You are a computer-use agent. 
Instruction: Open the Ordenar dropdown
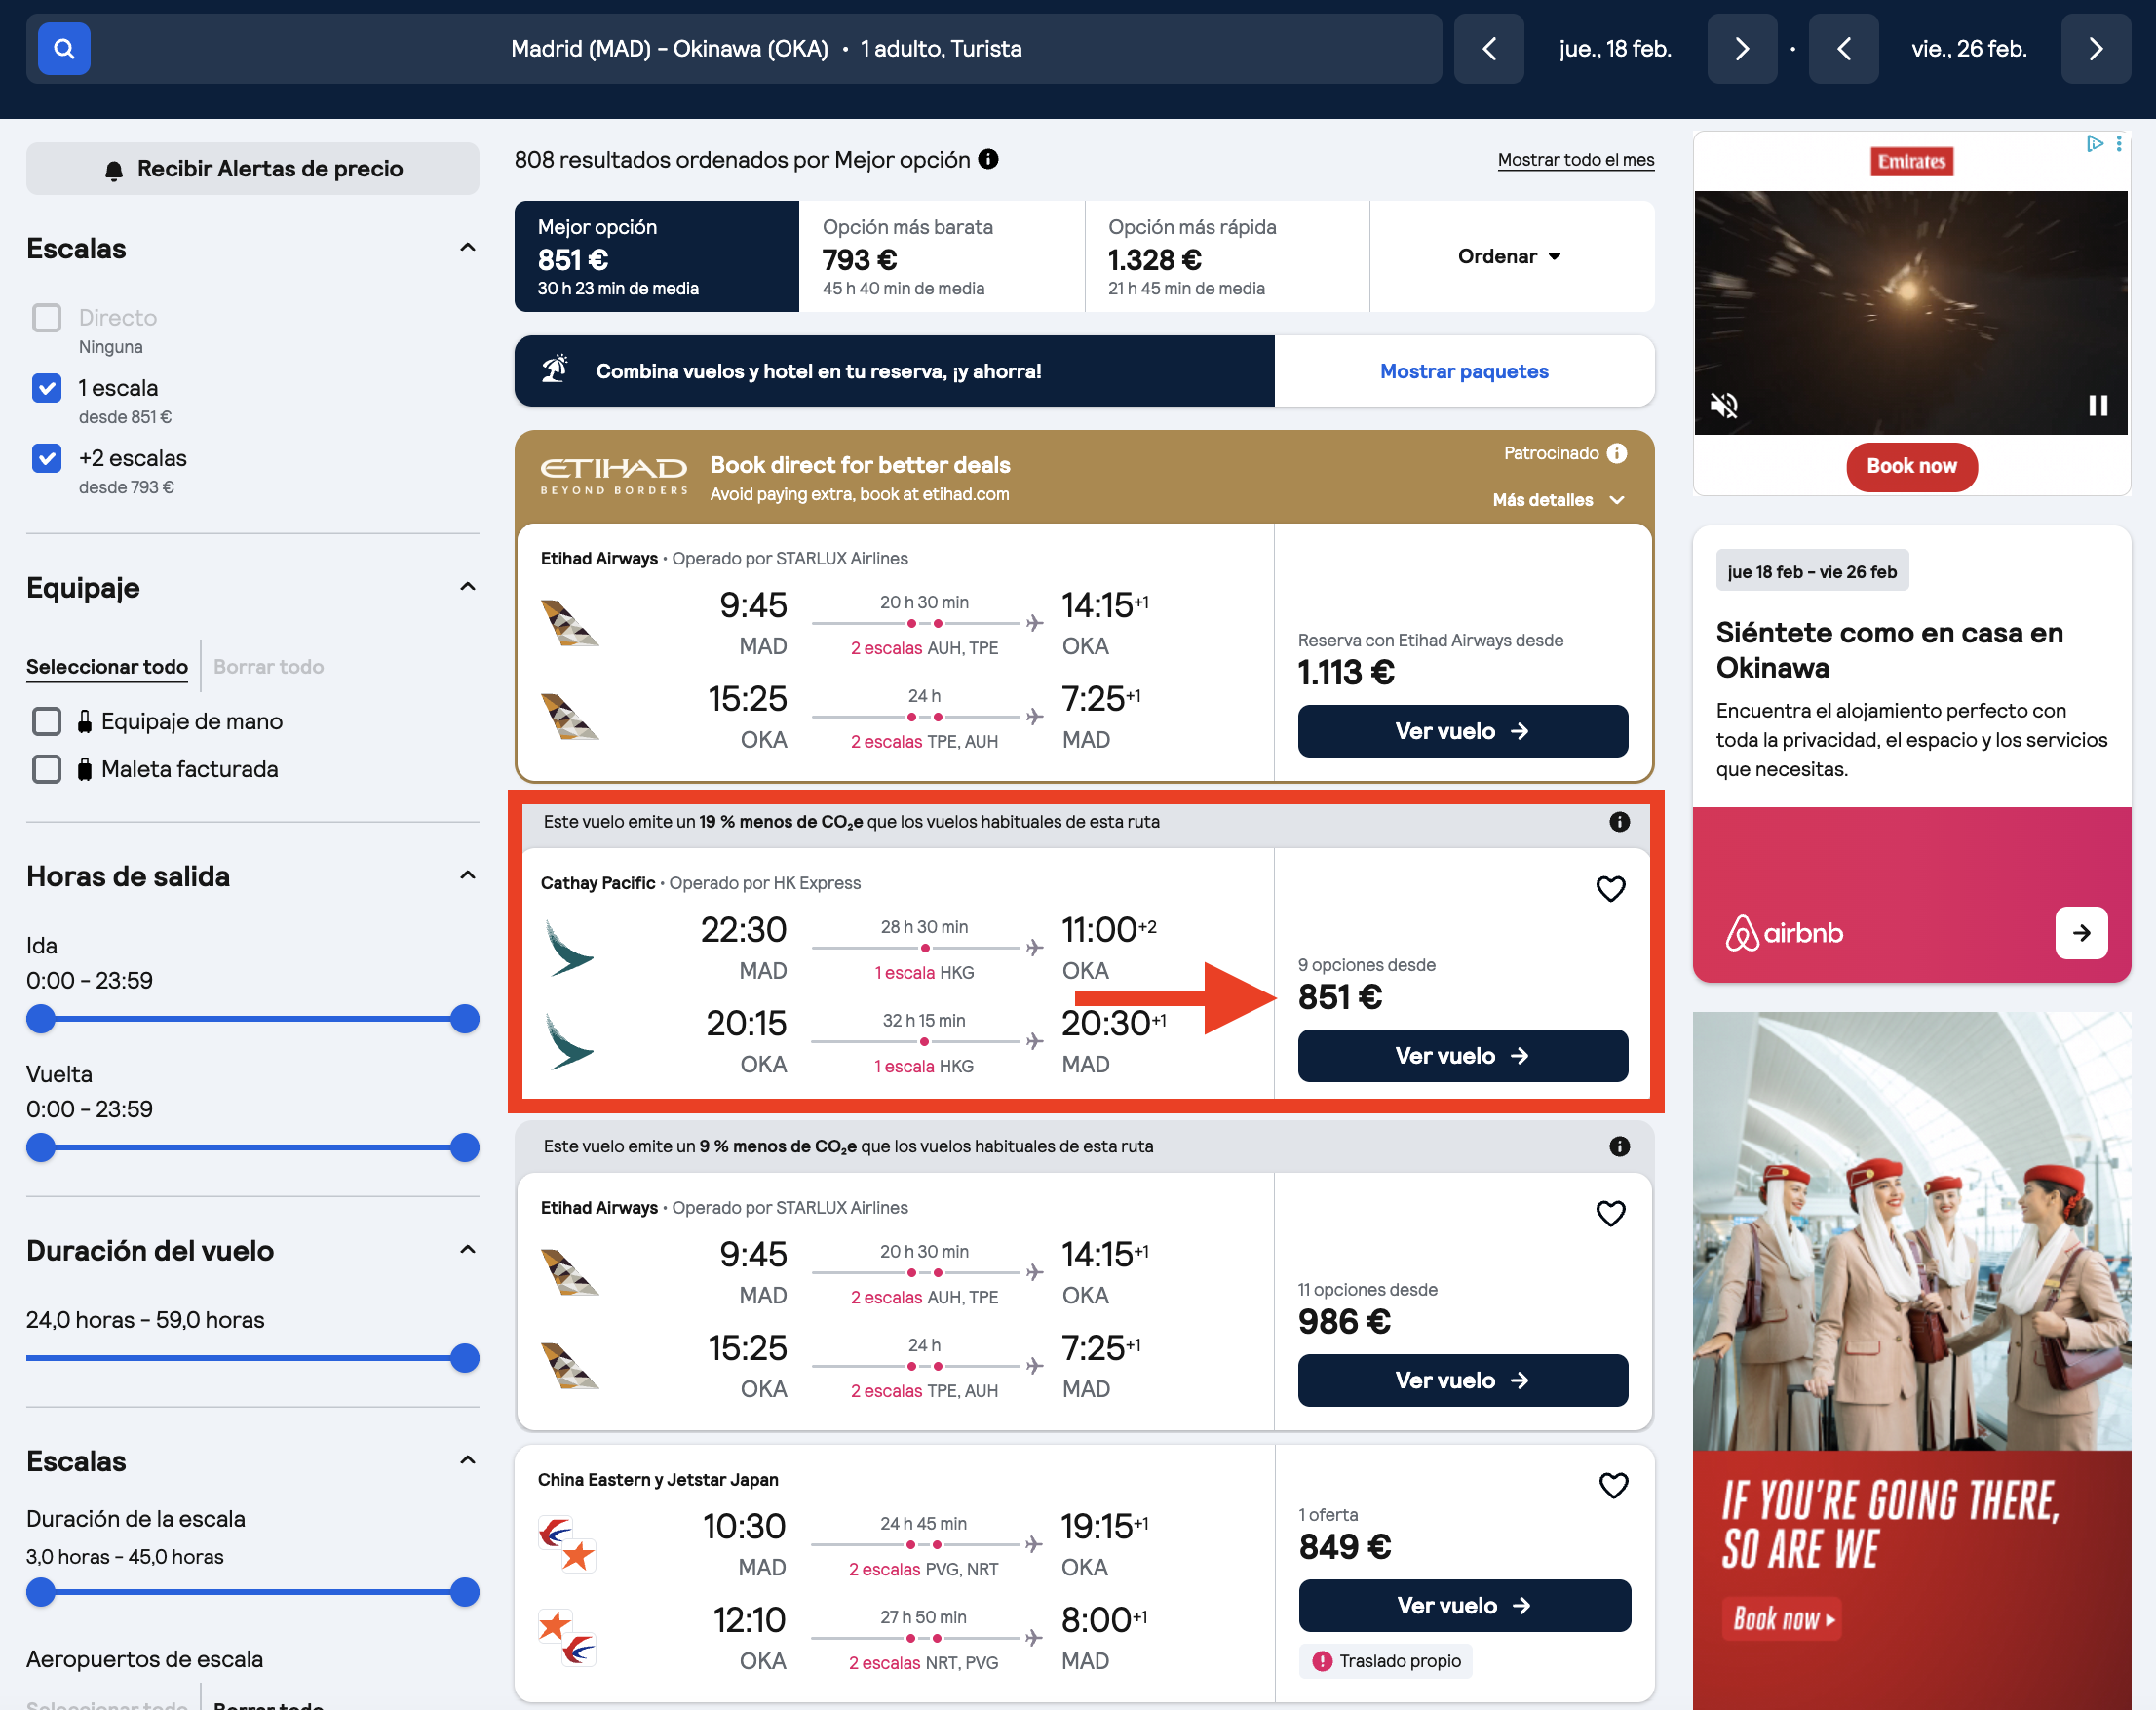(1510, 256)
